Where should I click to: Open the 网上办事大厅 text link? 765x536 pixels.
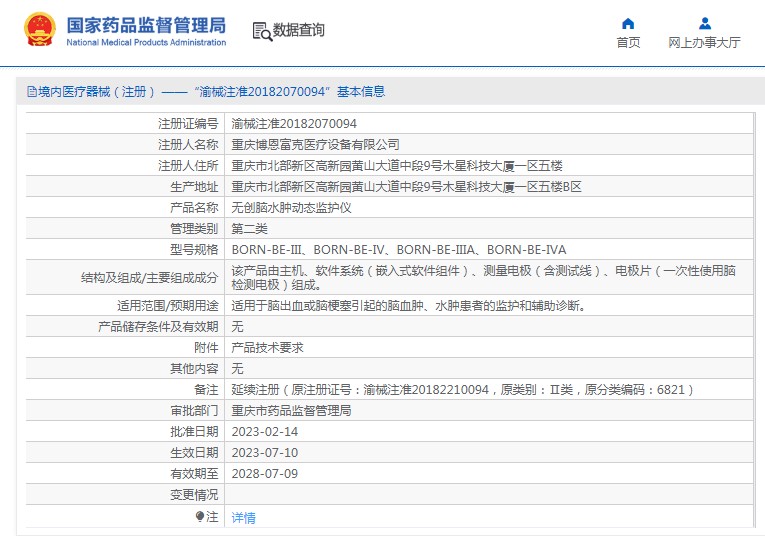tap(704, 42)
